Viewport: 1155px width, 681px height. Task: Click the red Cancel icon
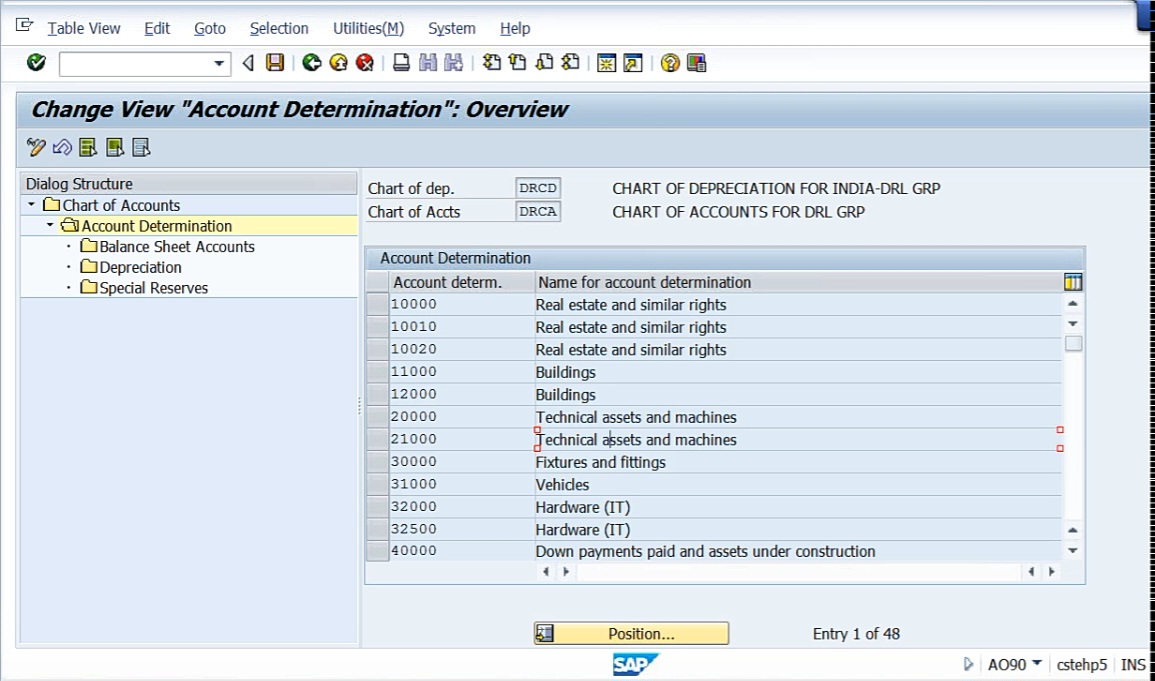point(365,63)
